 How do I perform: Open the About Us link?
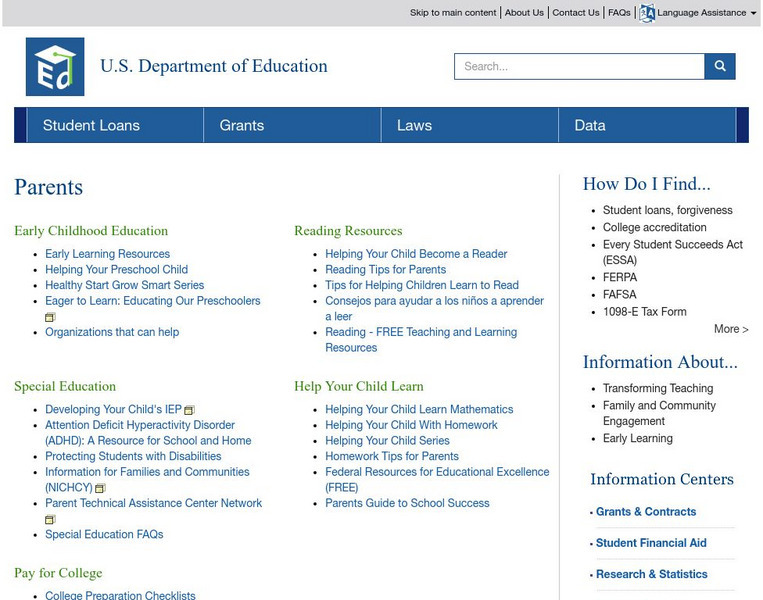point(524,13)
